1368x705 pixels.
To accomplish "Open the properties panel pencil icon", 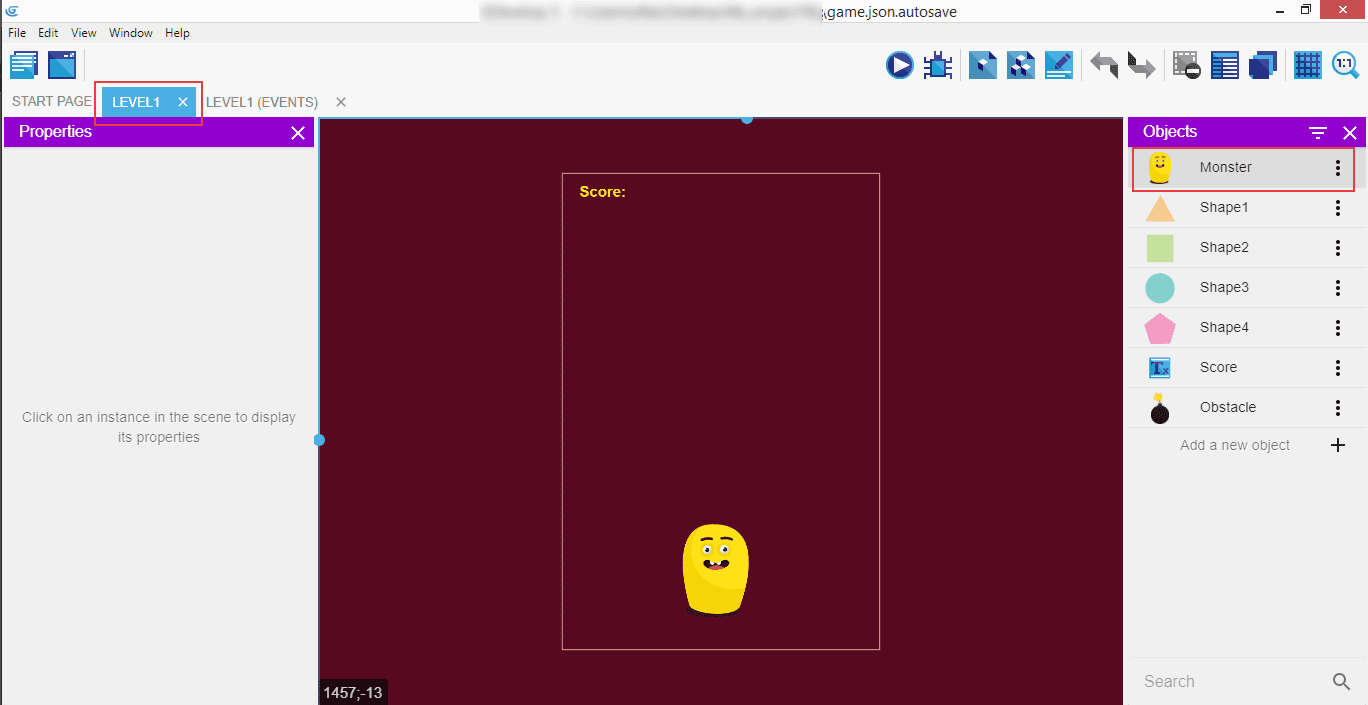I will tap(1058, 66).
